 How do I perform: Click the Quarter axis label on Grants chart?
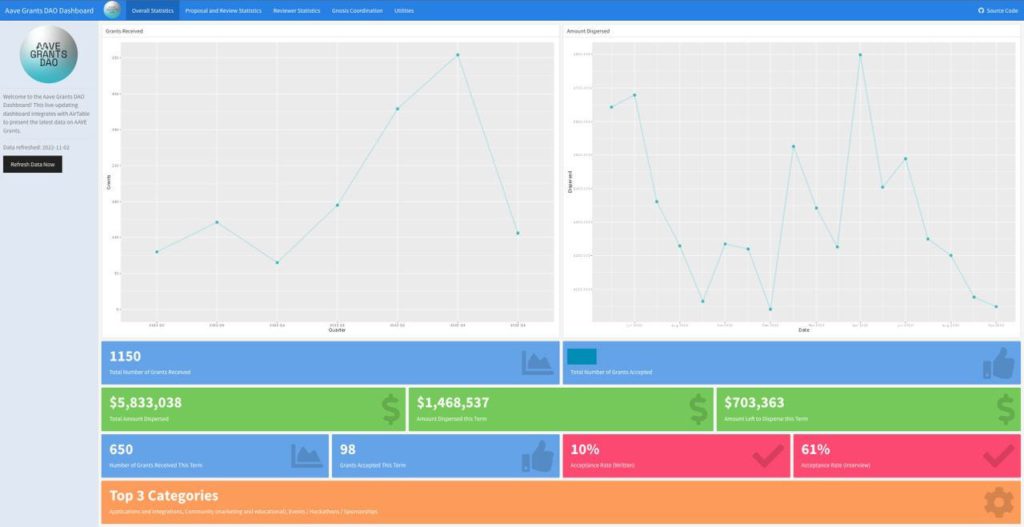coord(337,330)
